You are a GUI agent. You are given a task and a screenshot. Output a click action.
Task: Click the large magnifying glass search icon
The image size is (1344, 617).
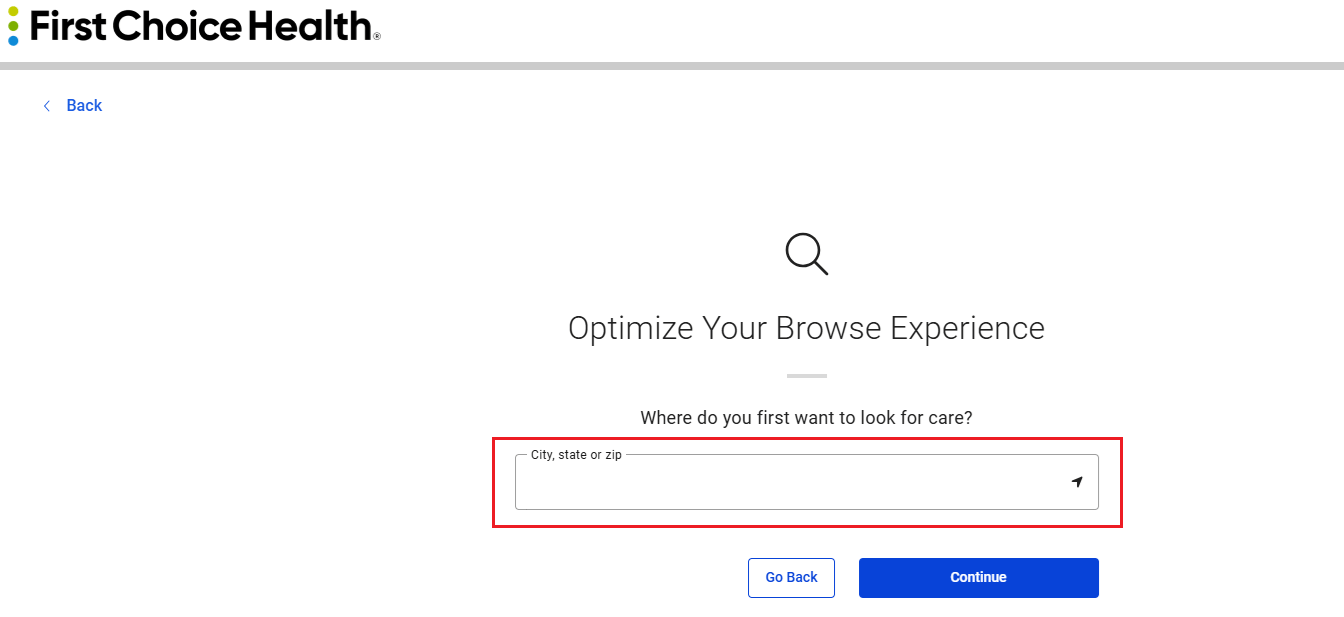pos(806,253)
